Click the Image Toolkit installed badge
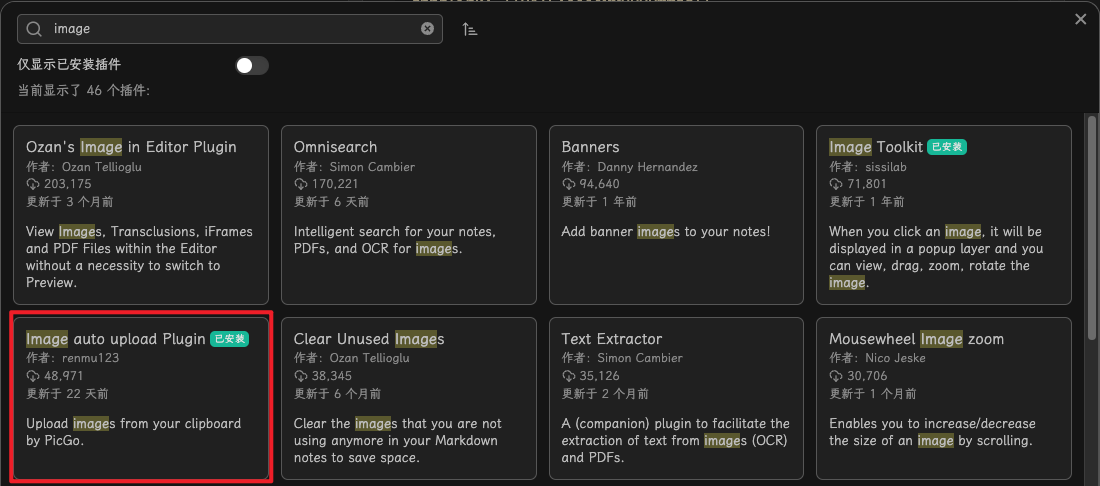The image size is (1100, 486). coord(947,147)
